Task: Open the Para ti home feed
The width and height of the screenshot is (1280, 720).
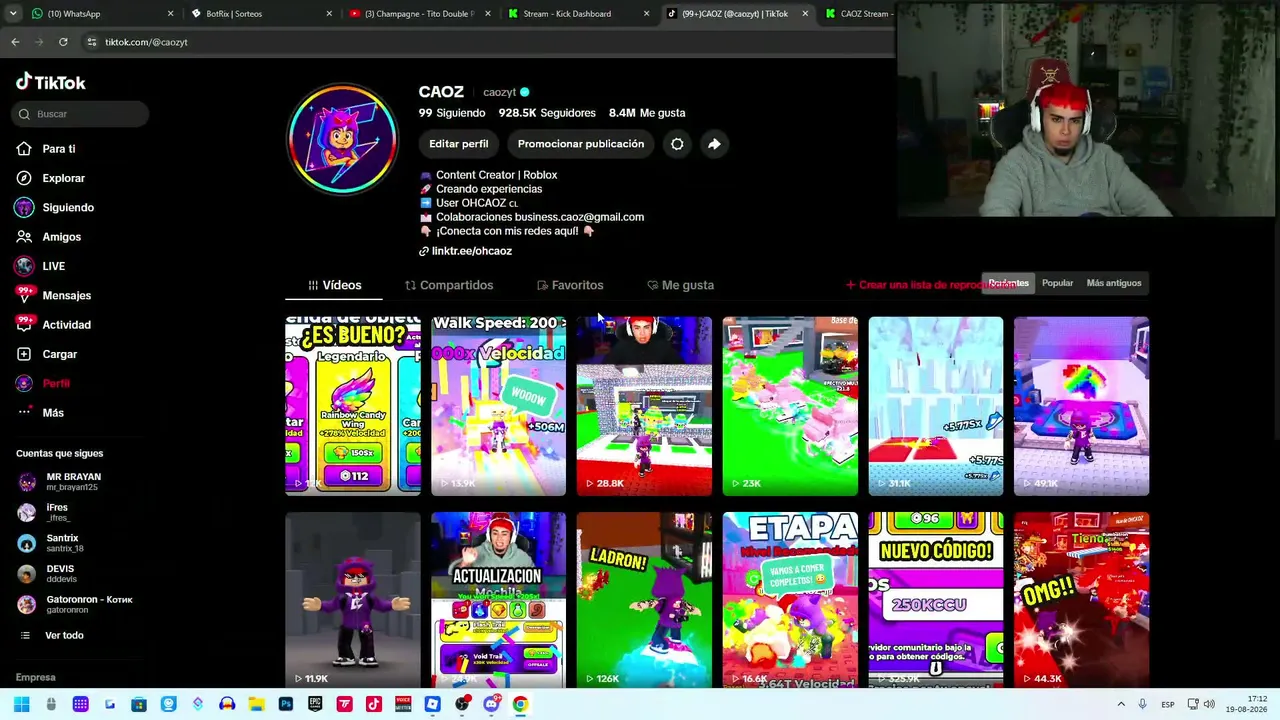Action: (47, 149)
